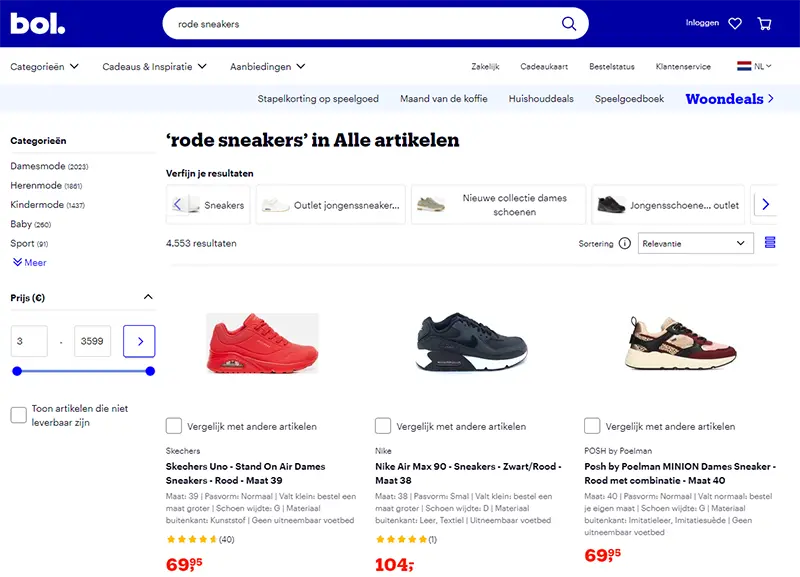The image size is (800, 577).
Task: Click the bol. logo
Action: [x=38, y=22]
